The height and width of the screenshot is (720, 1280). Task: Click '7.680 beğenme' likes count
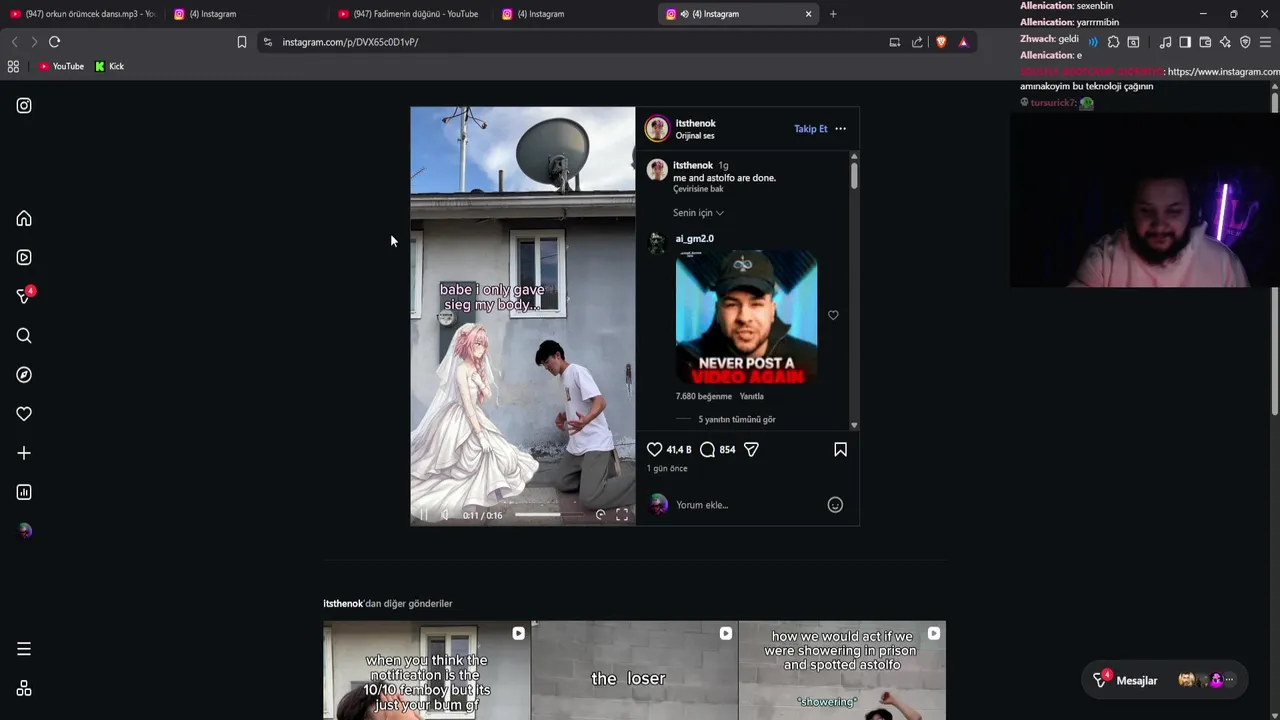pos(704,396)
